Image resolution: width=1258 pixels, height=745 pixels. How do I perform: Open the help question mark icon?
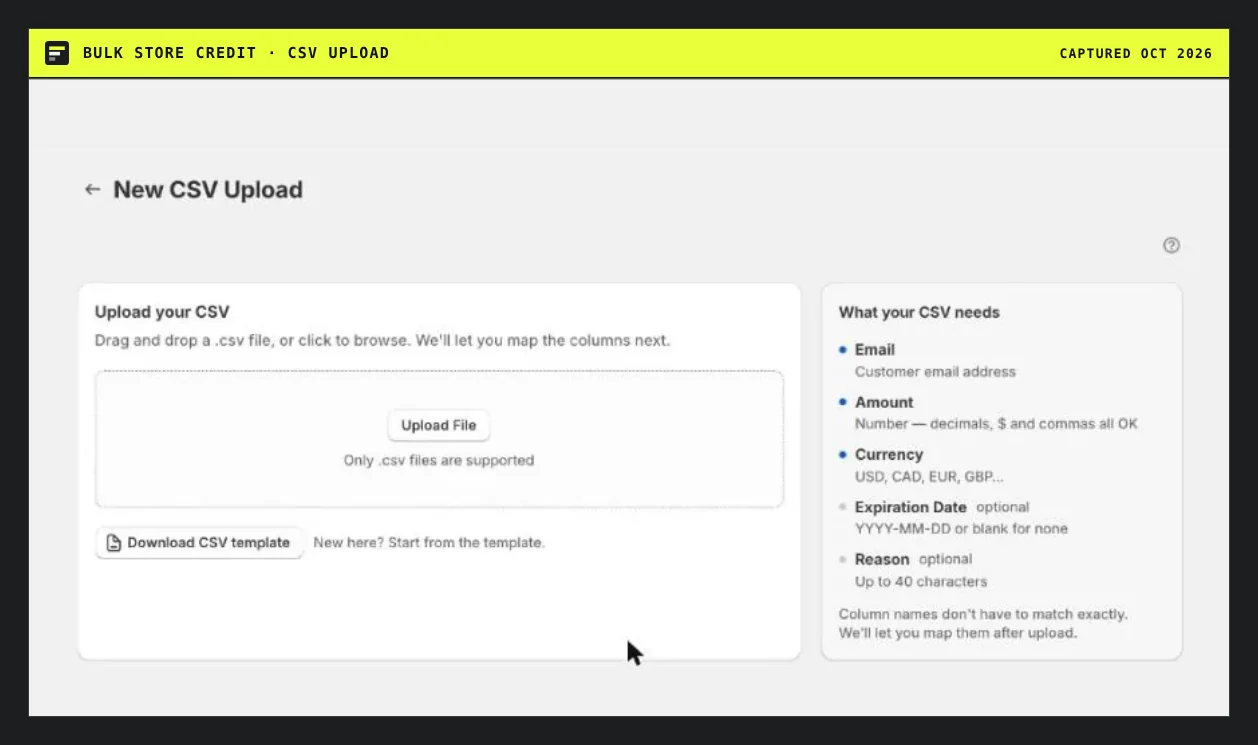tap(1171, 245)
